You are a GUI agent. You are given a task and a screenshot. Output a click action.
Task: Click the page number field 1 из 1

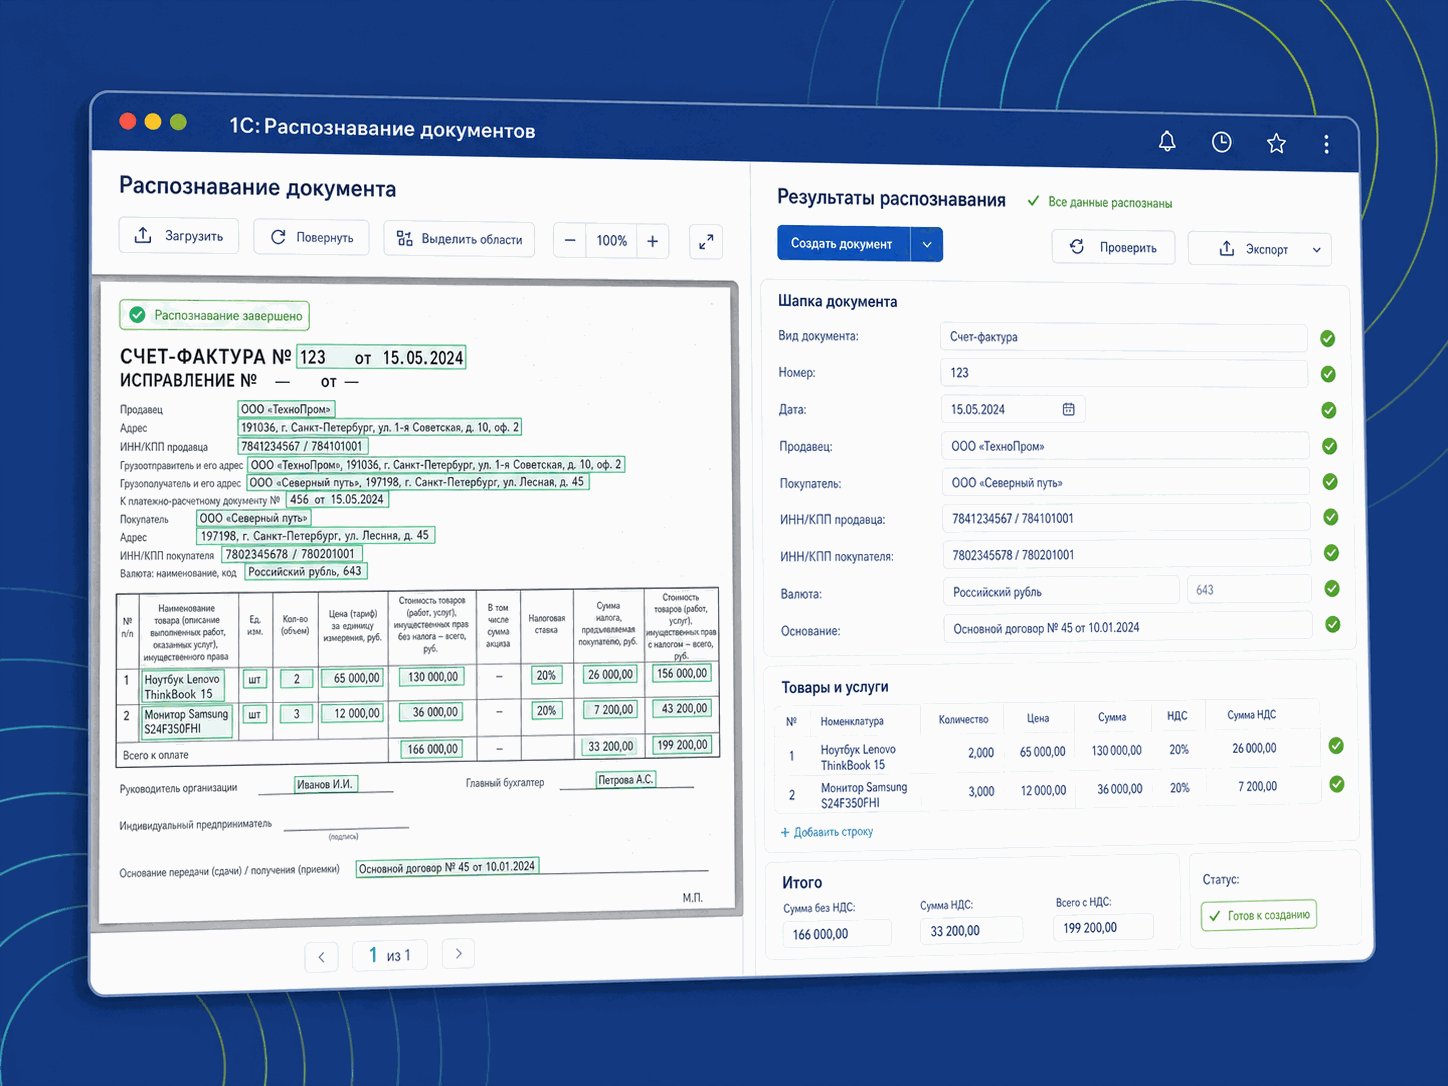pyautogui.click(x=390, y=955)
